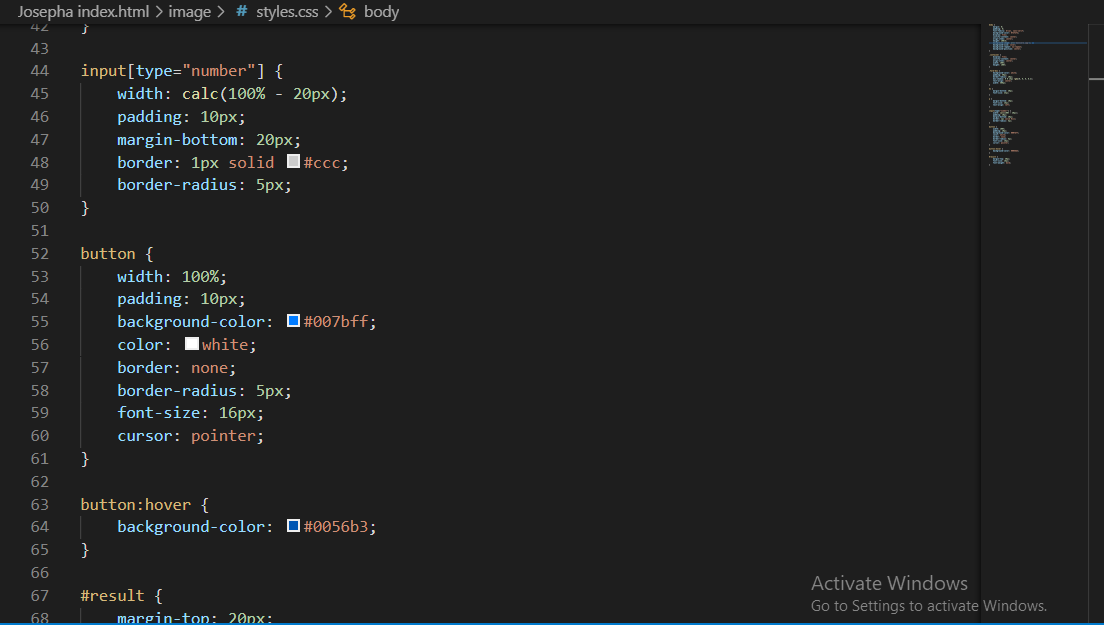Click the '#007bff' hex value text

pyautogui.click(x=336, y=322)
